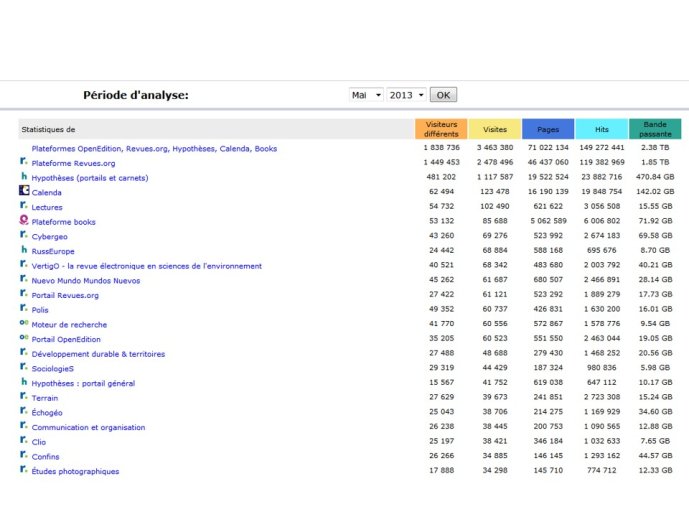
Task: Select the 470.84 GB bandwidth value
Action: [655, 177]
